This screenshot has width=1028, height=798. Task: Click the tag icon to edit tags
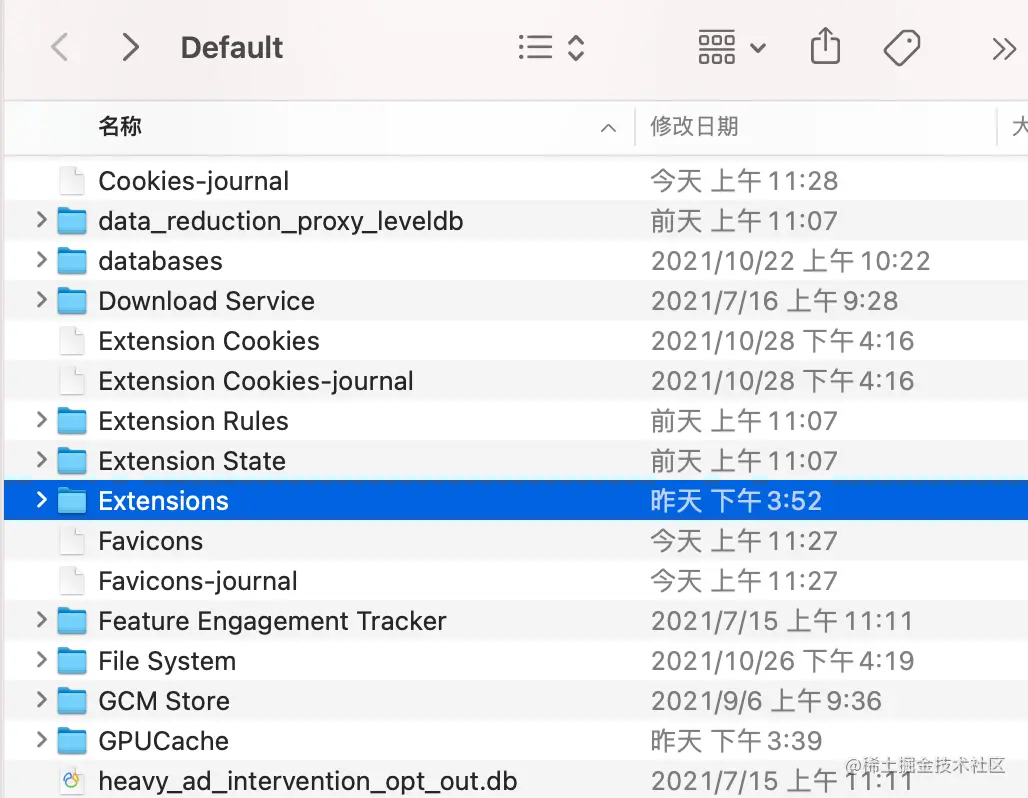pyautogui.click(x=901, y=48)
